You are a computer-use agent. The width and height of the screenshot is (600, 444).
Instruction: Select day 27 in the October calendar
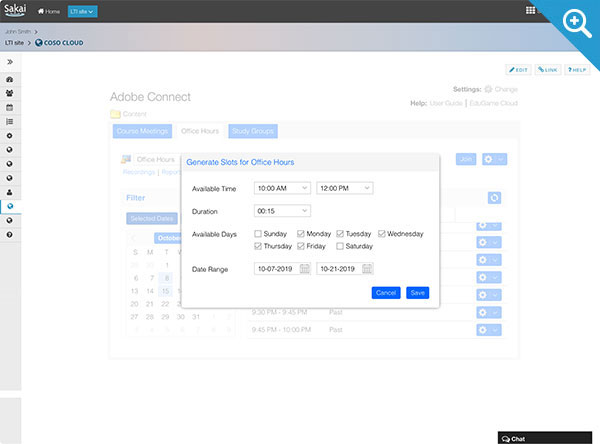tap(134, 317)
